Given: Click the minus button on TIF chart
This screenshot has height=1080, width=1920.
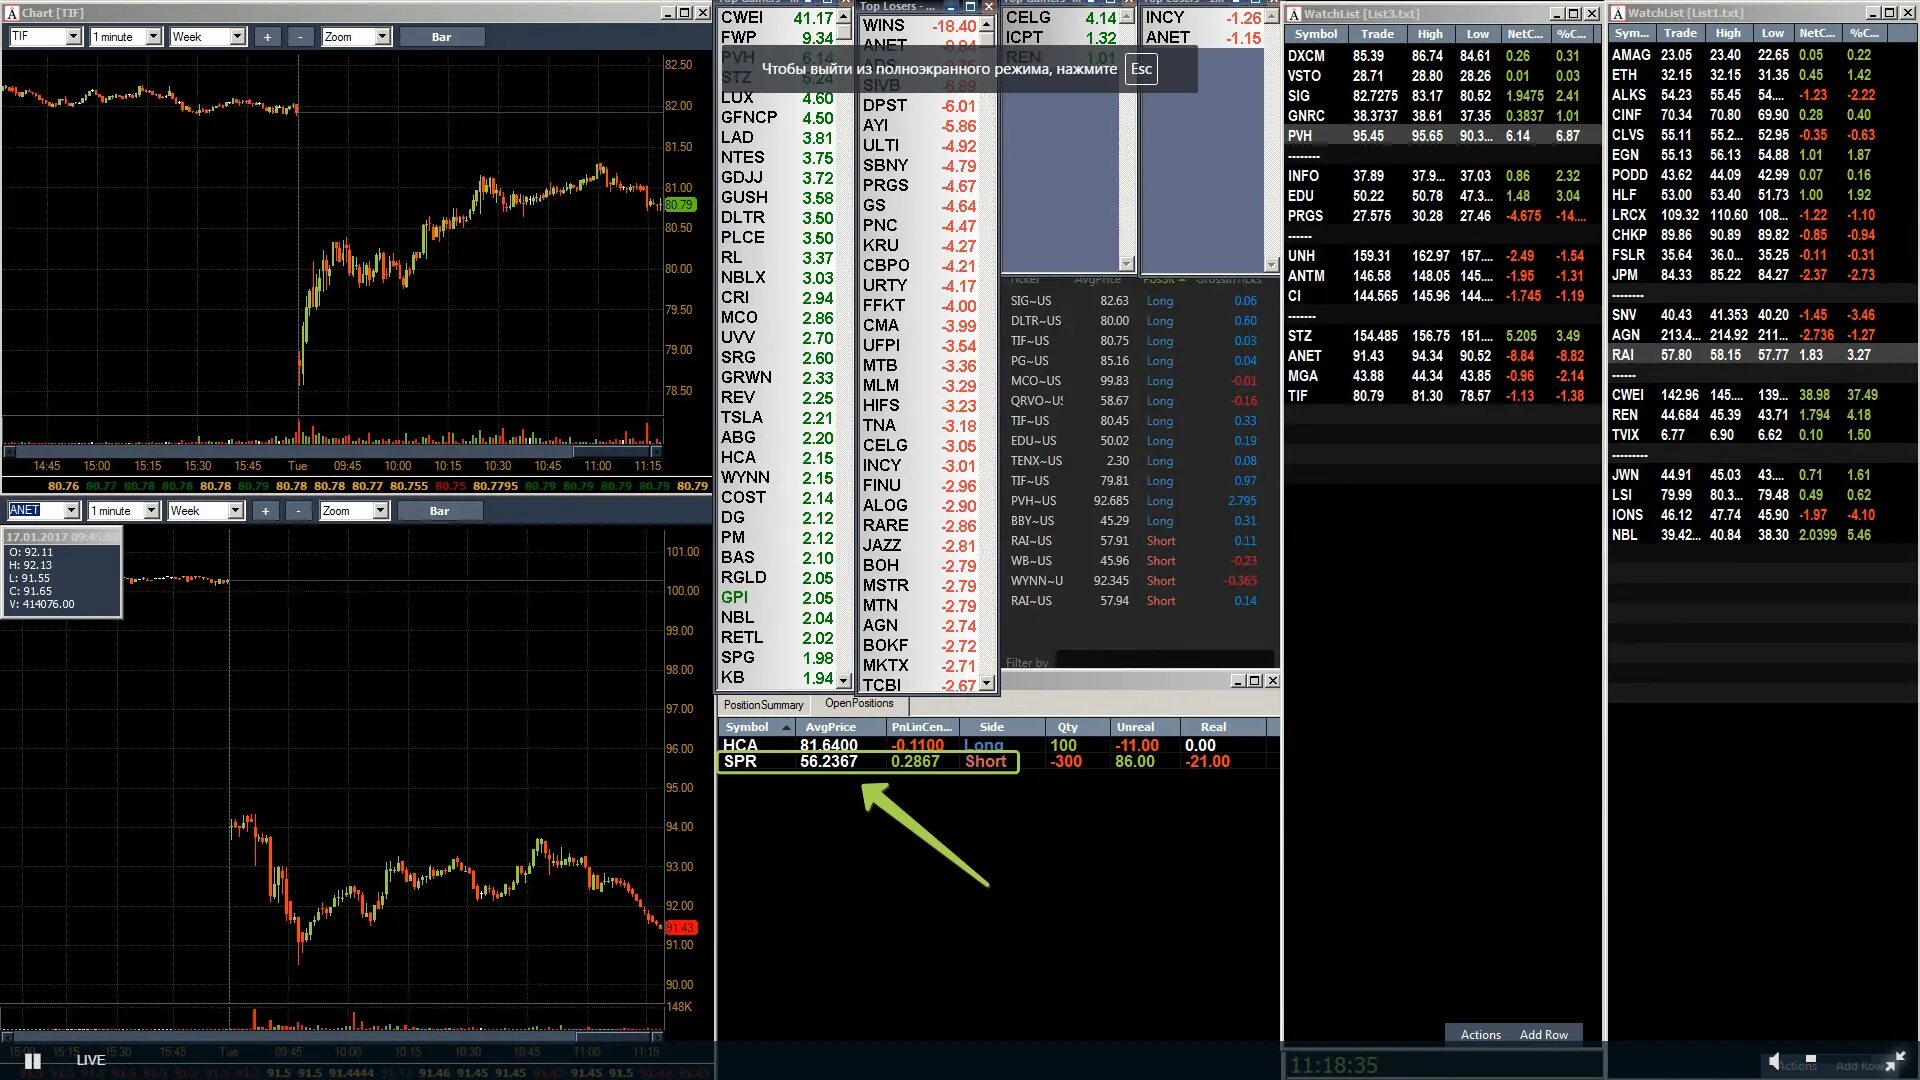Looking at the screenshot, I should (301, 37).
